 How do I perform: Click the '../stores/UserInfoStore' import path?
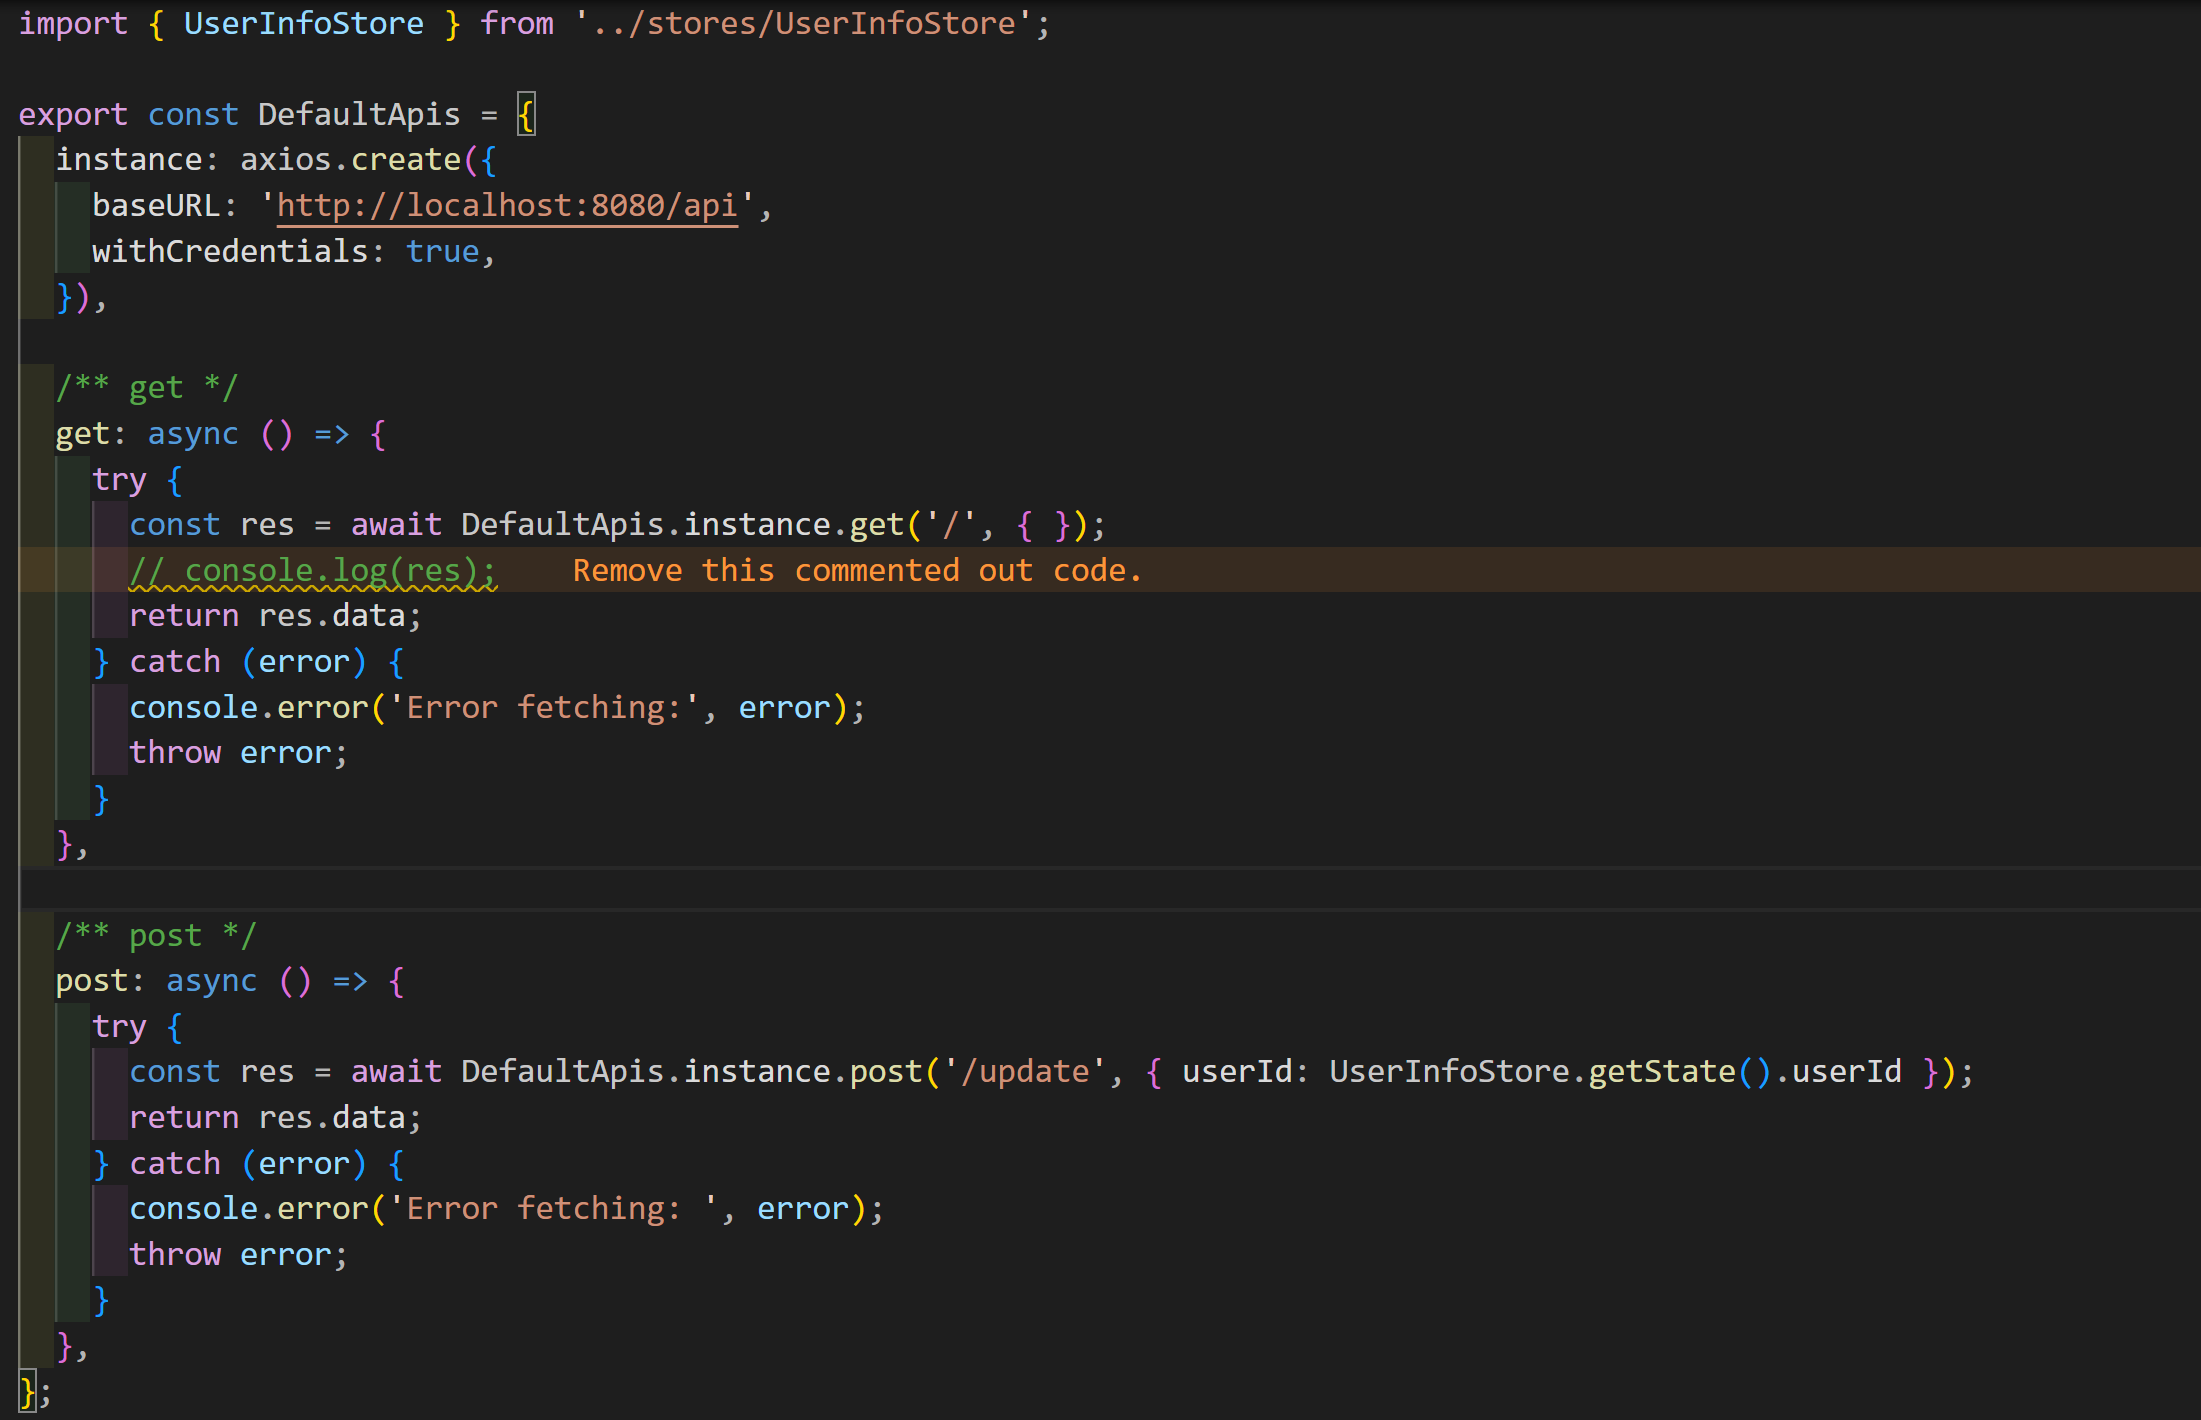tap(803, 23)
